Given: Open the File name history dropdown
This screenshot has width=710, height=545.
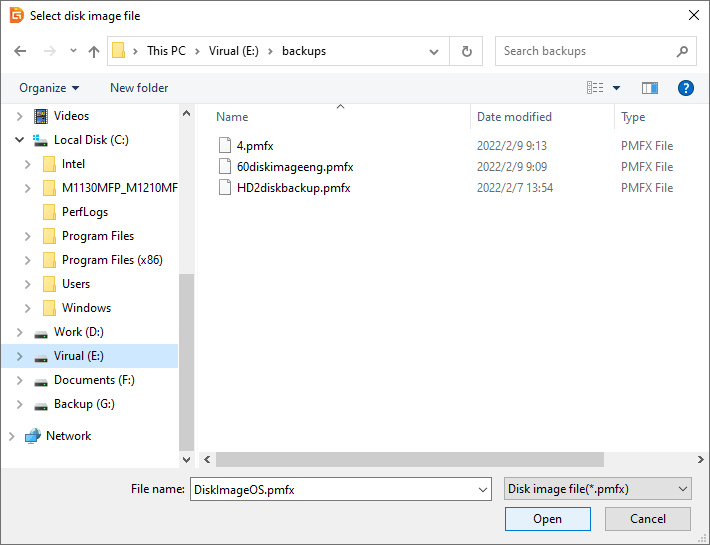Looking at the screenshot, I should point(484,489).
